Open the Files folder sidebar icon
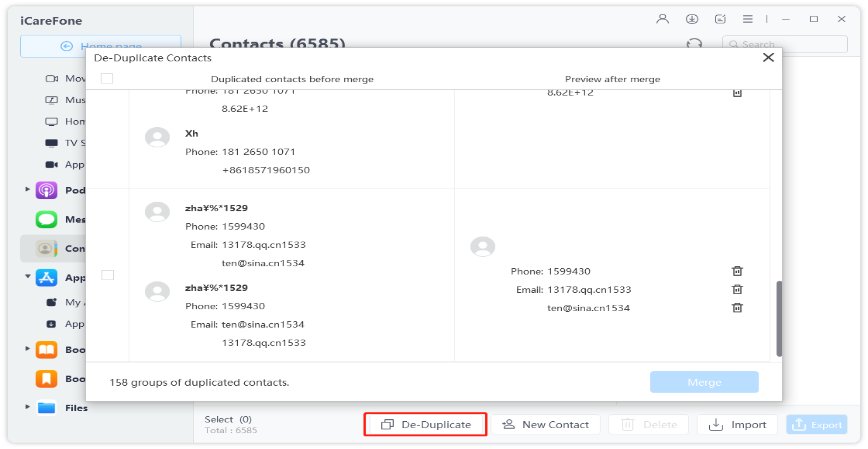This screenshot has width=868, height=449. coord(46,407)
